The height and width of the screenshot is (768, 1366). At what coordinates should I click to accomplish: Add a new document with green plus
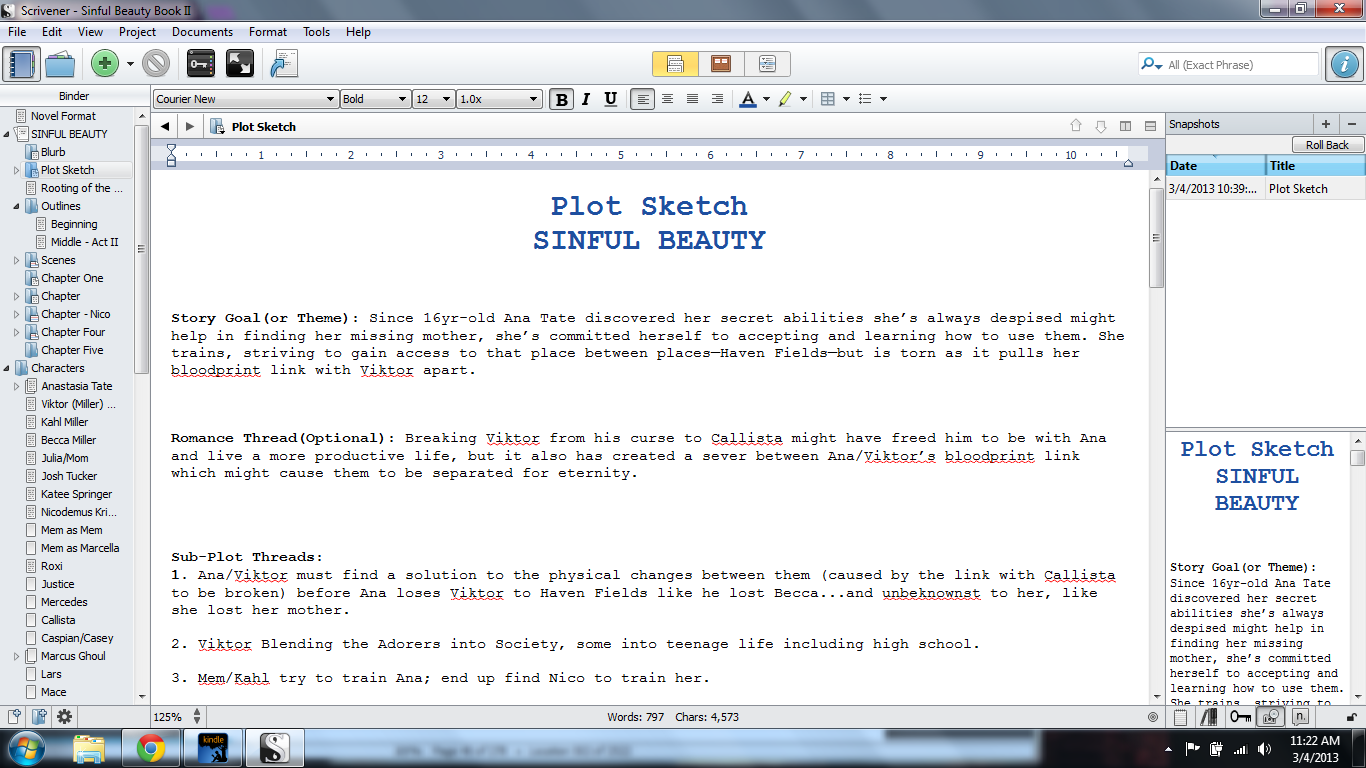click(x=105, y=64)
